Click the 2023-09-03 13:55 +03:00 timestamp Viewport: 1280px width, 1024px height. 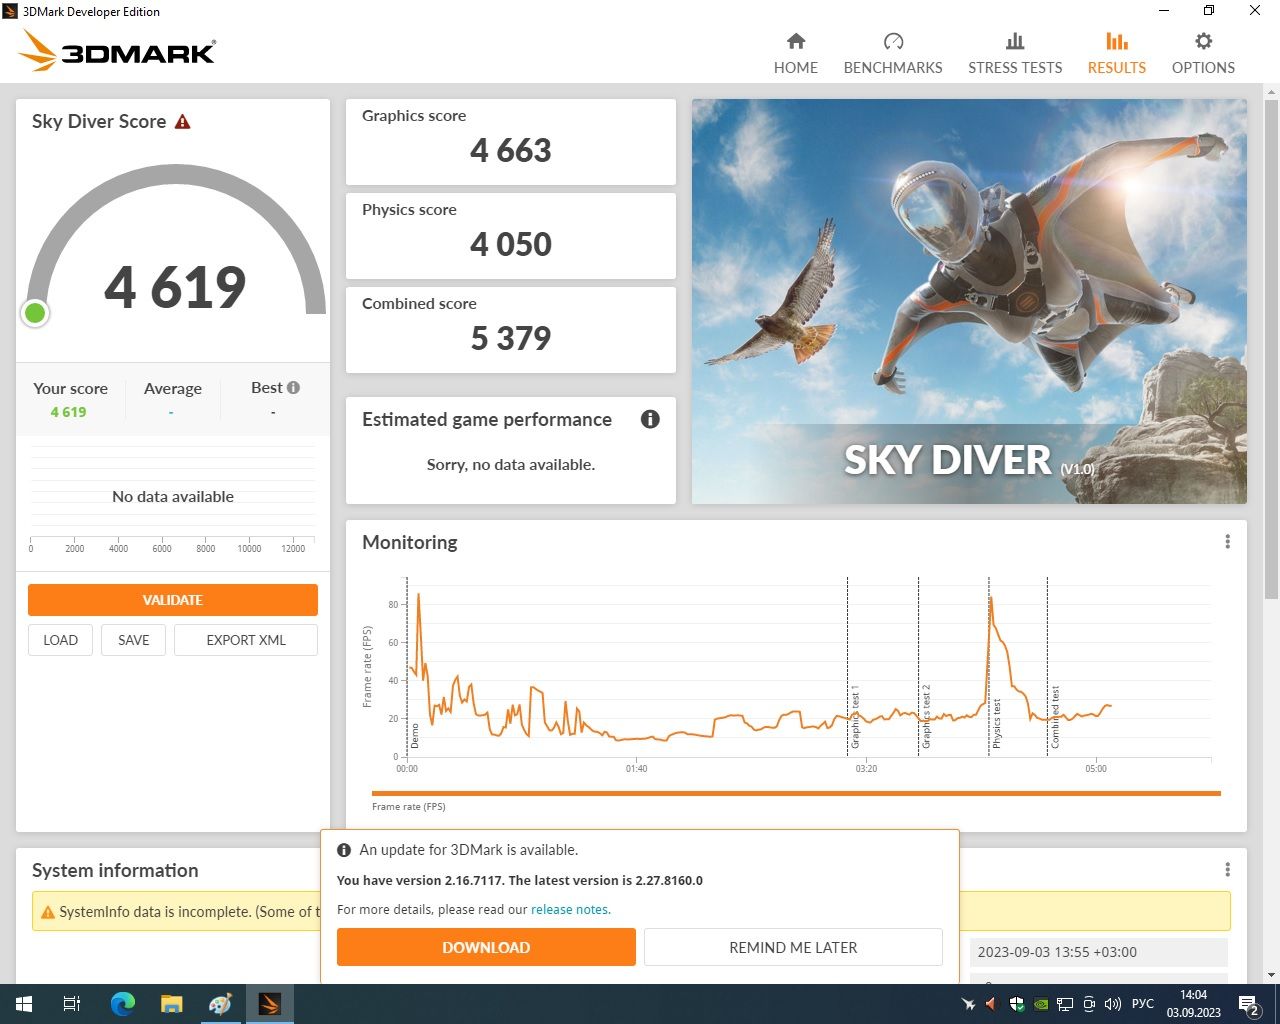1057,952
